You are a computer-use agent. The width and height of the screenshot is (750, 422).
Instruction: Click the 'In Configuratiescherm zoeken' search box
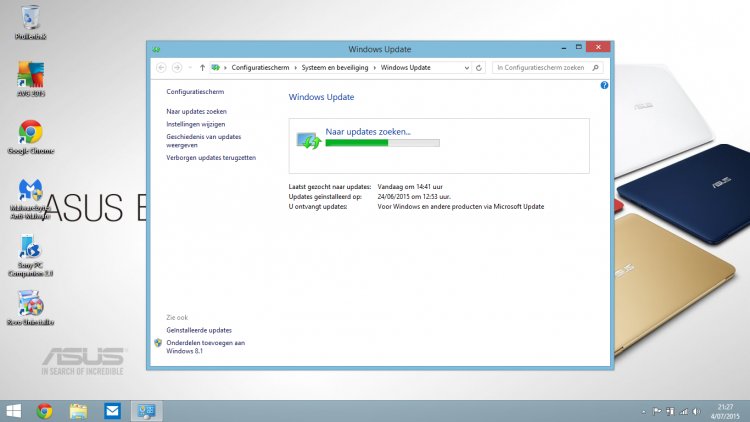pos(540,67)
